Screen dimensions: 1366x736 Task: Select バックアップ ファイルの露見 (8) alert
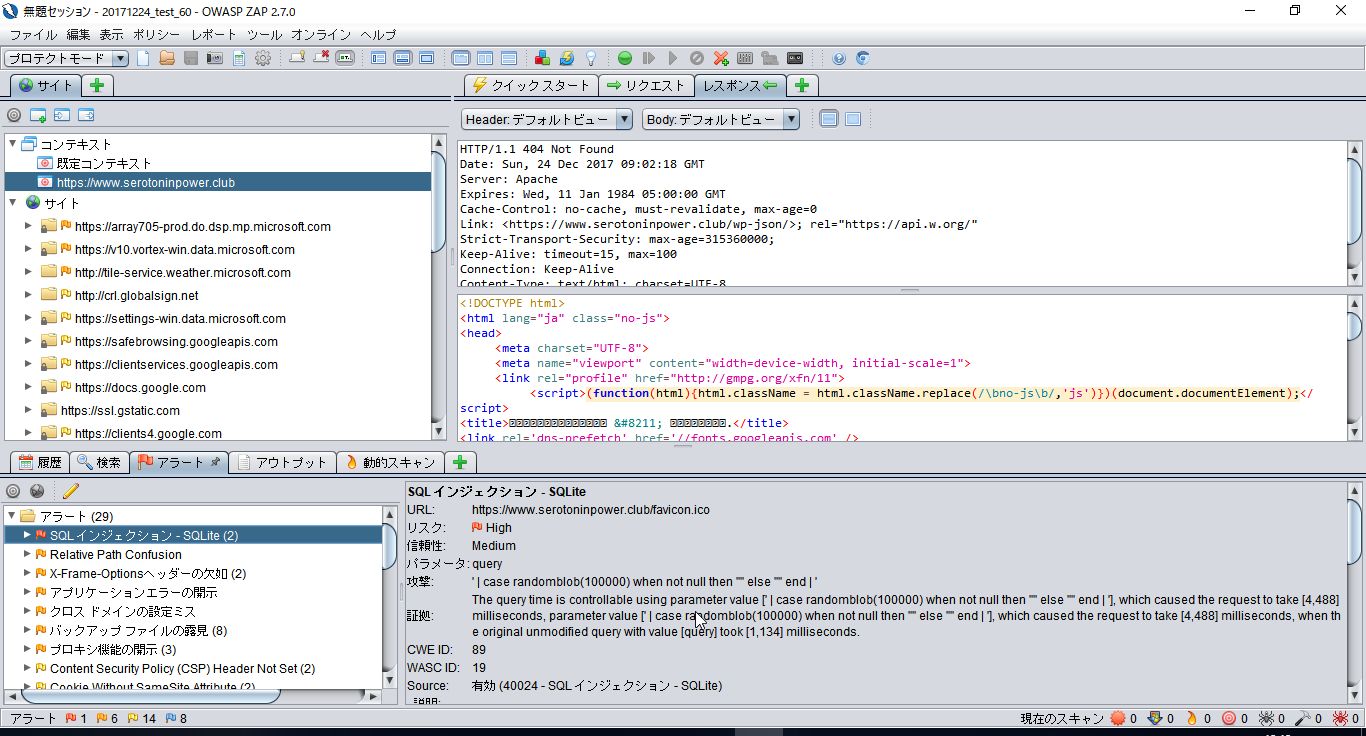(138, 630)
